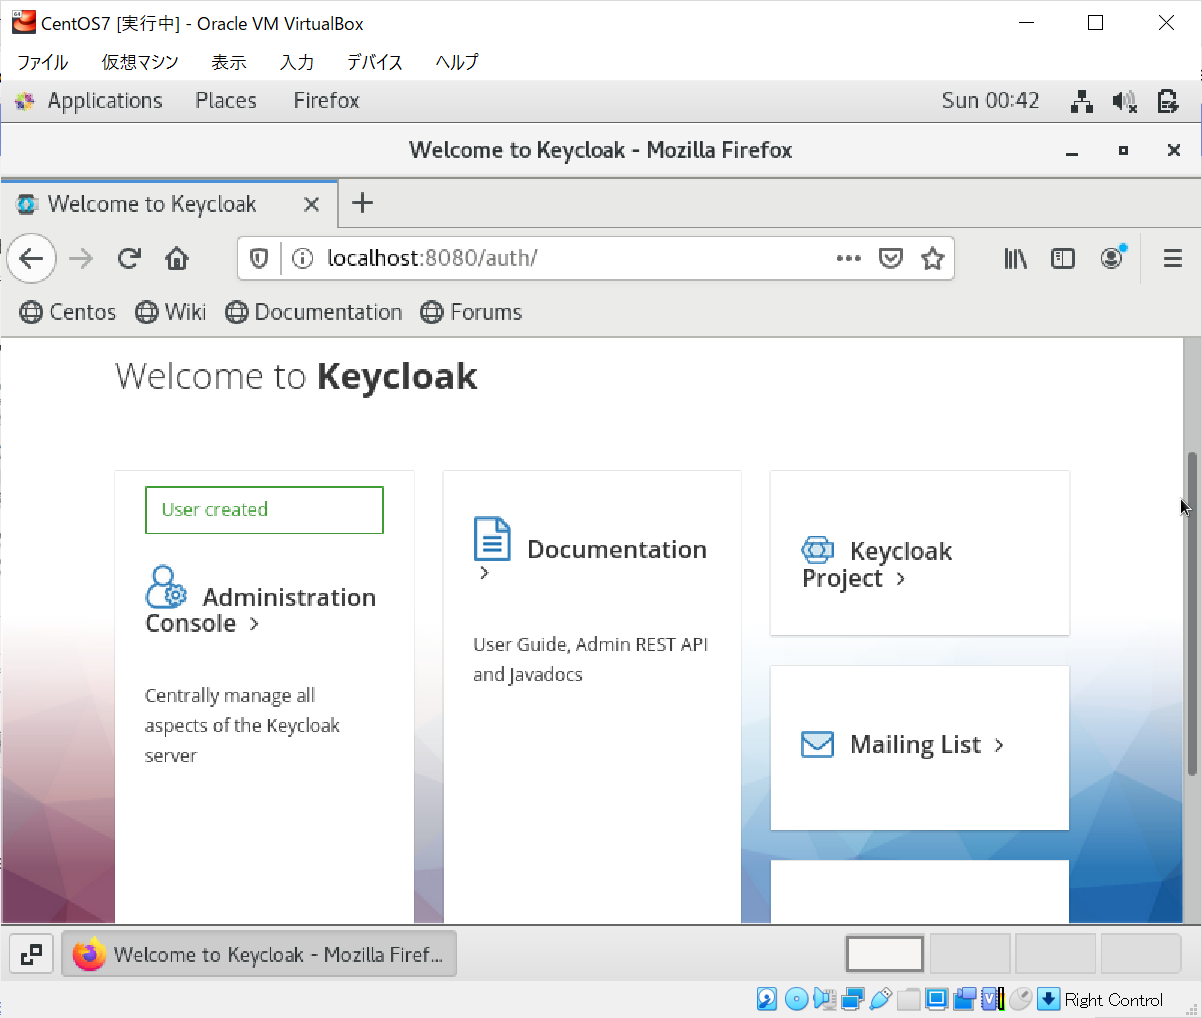Viewport: 1202px width, 1018px height.
Task: Open the Forums bookmark
Action: pyautogui.click(x=471, y=312)
